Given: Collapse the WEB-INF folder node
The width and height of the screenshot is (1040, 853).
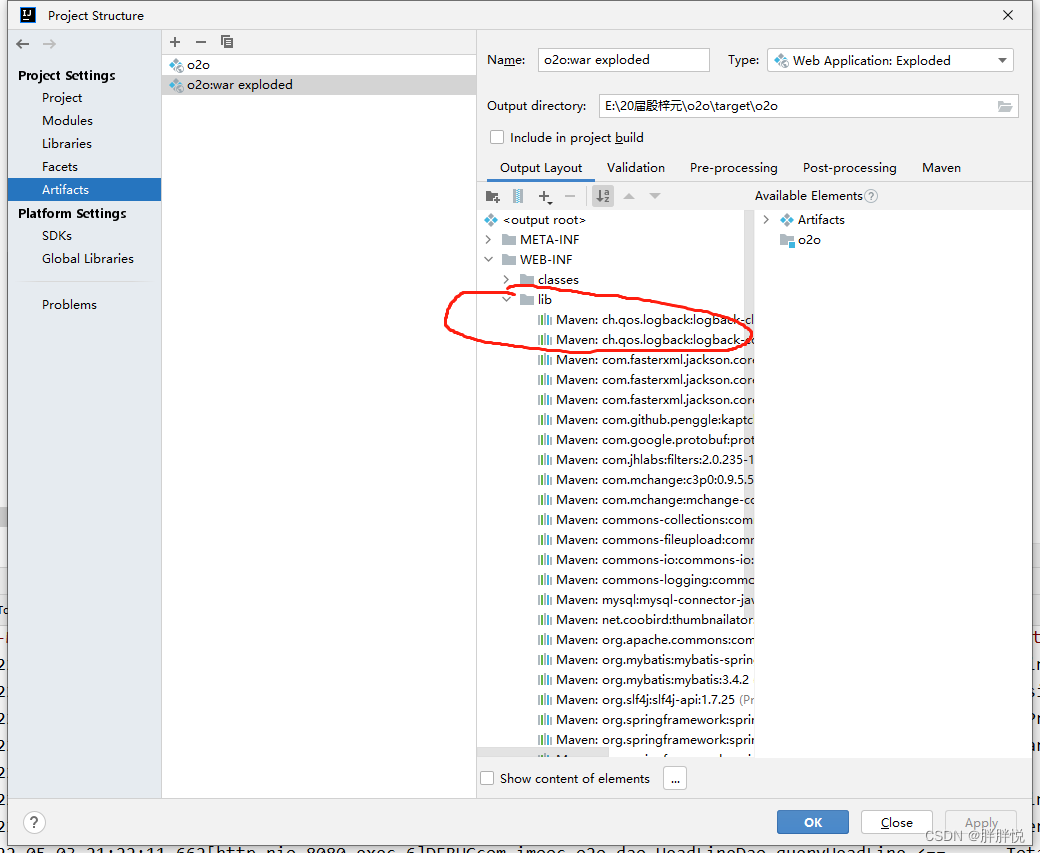Looking at the screenshot, I should pos(489,259).
